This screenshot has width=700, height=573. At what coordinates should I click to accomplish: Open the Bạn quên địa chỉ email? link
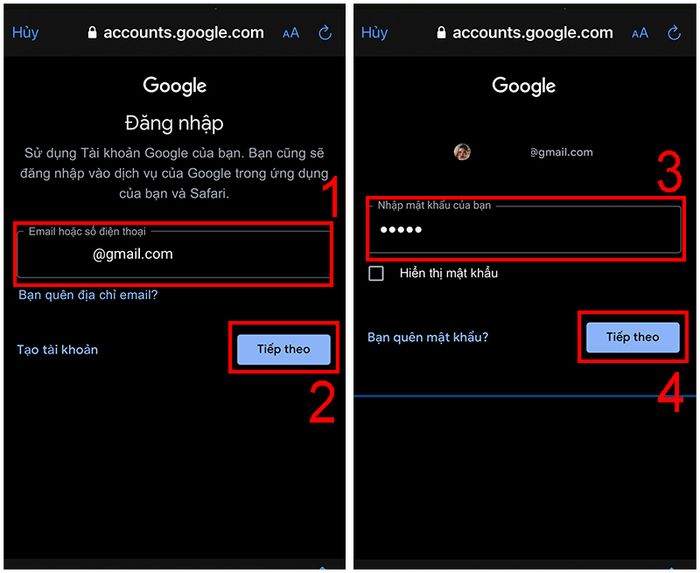[88, 295]
